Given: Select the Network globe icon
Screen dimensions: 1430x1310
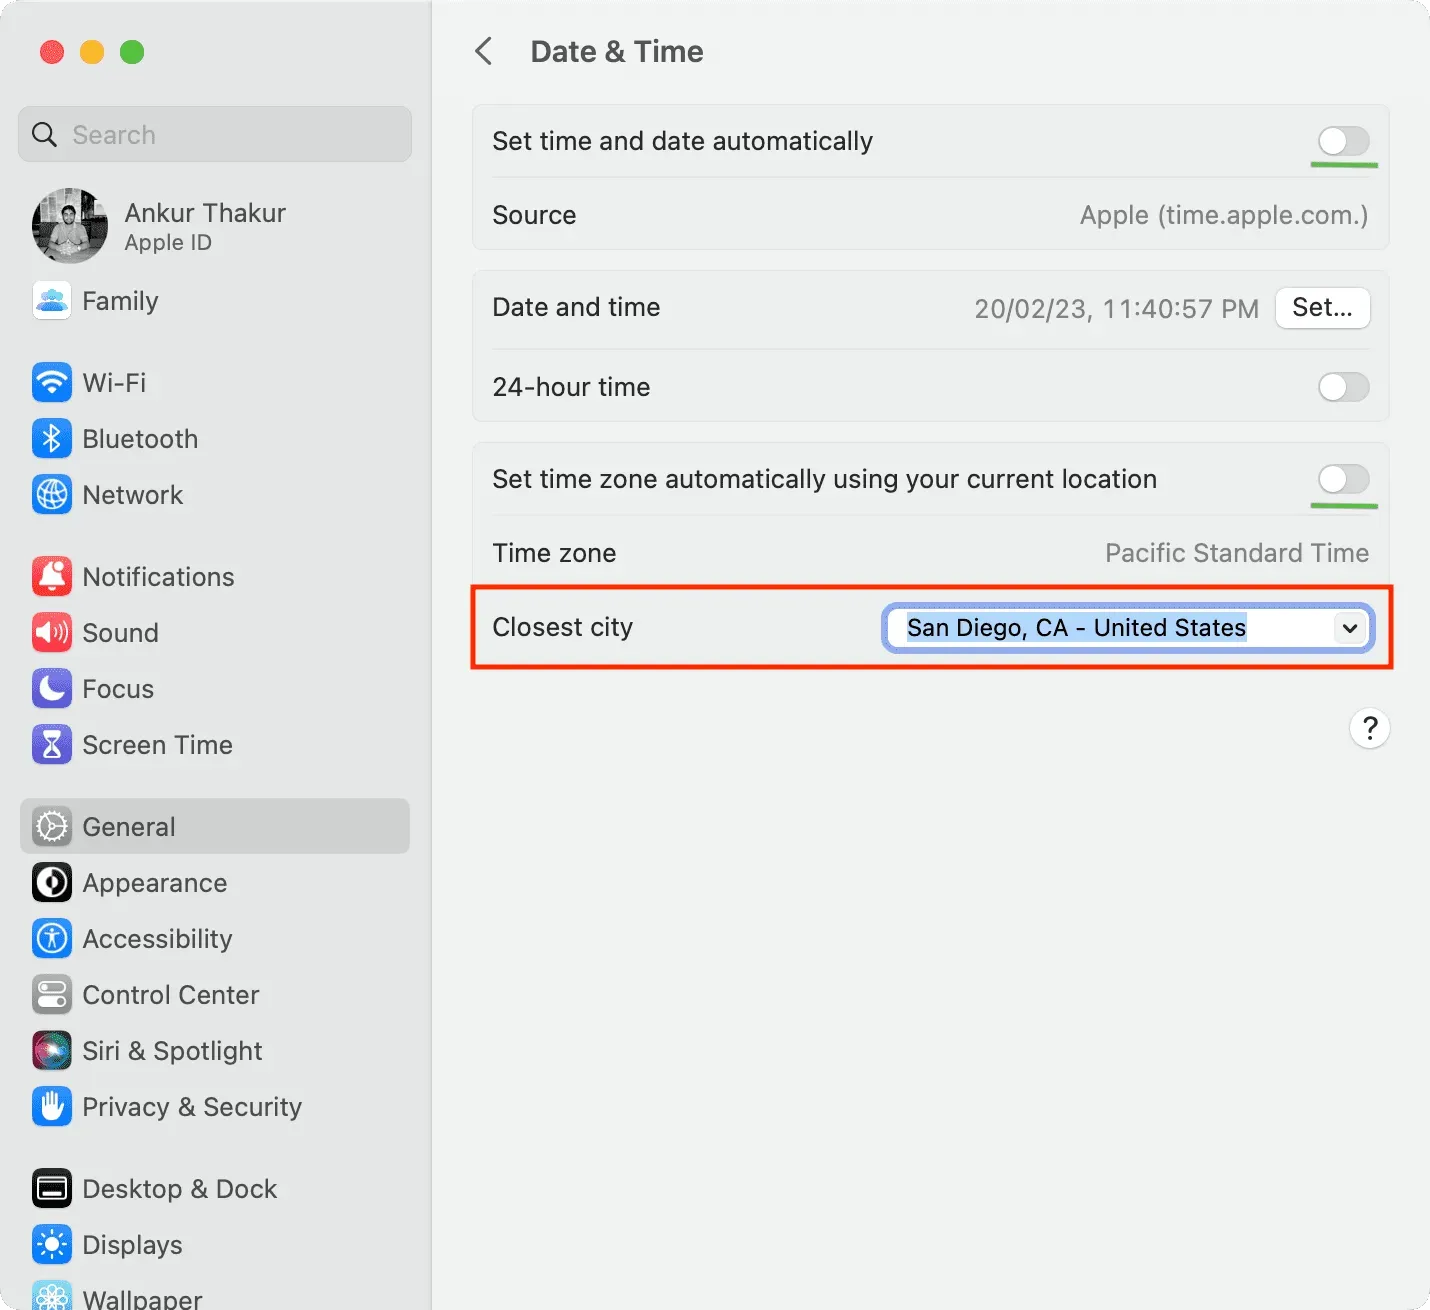Looking at the screenshot, I should [51, 495].
